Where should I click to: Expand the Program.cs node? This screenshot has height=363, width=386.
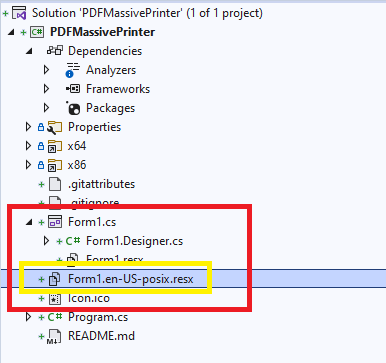point(29,317)
